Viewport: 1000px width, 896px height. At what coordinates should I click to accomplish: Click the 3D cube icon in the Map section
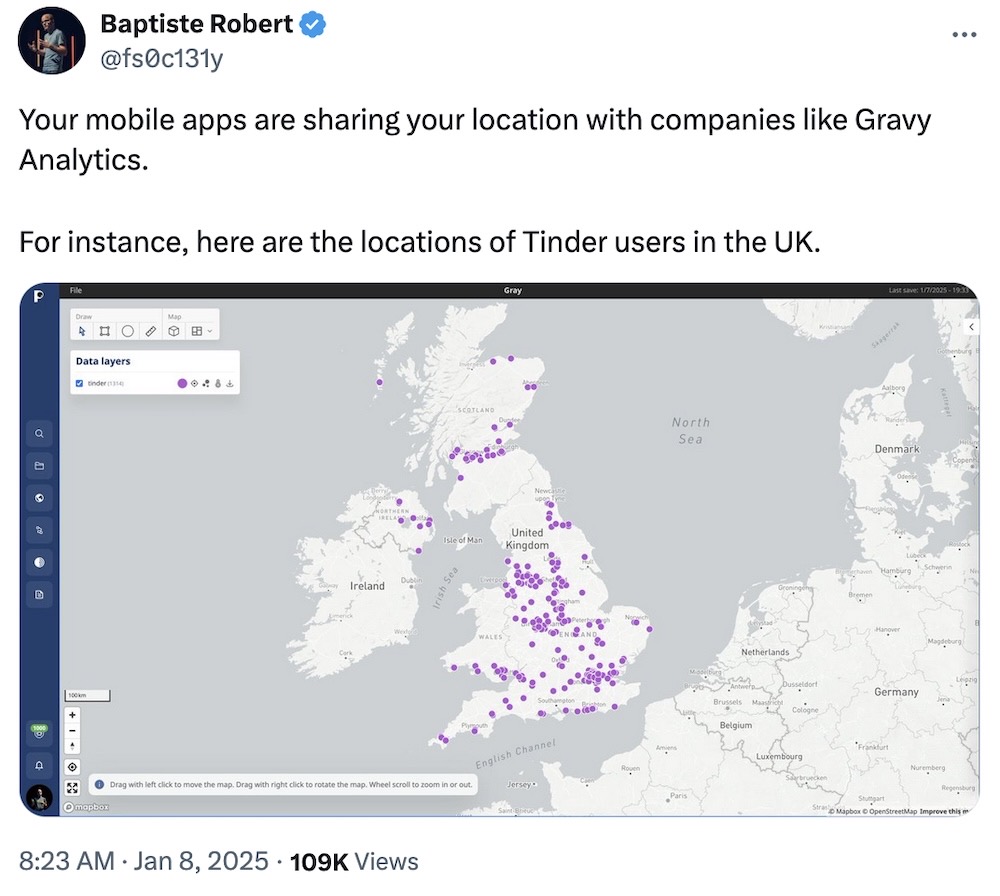pyautogui.click(x=174, y=330)
